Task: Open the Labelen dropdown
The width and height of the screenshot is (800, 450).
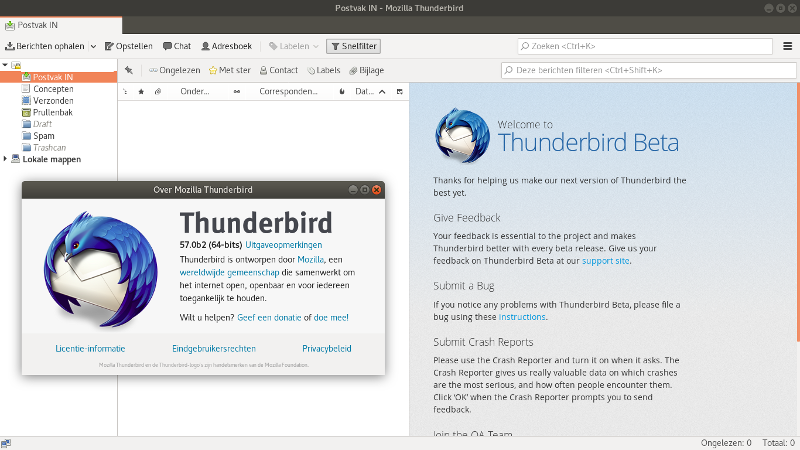Action: click(x=293, y=46)
